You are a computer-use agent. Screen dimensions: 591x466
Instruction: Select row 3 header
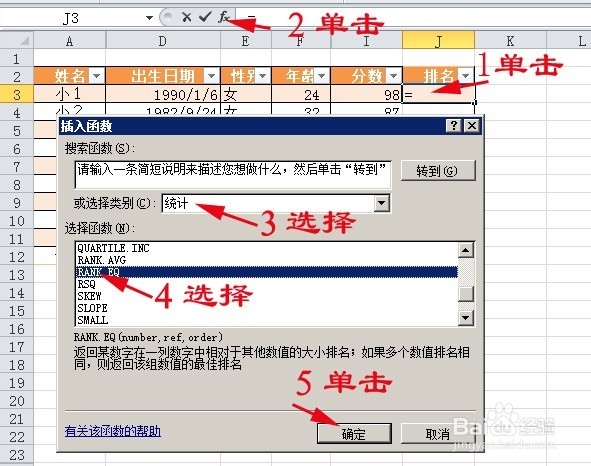click(17, 94)
